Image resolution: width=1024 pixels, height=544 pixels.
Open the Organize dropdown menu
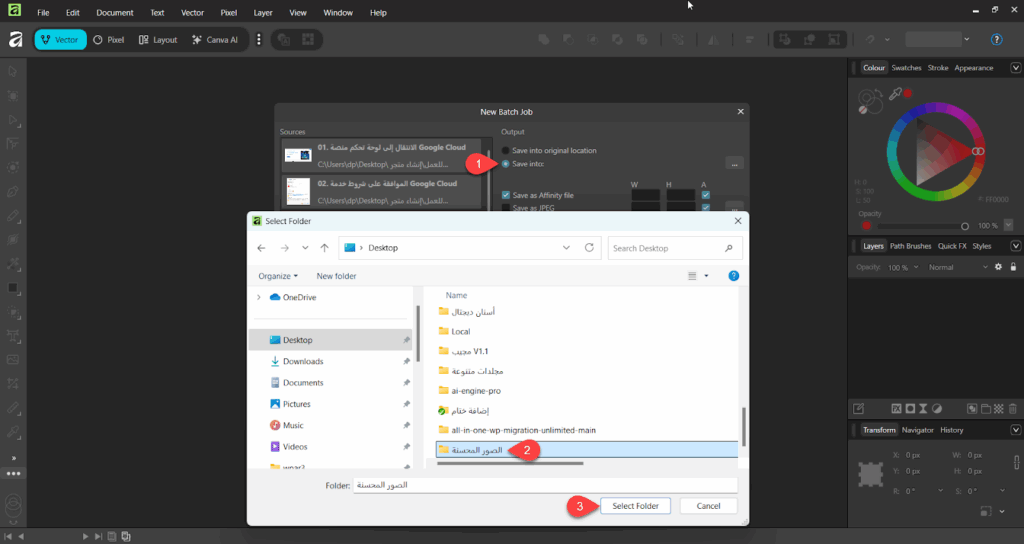(x=277, y=276)
